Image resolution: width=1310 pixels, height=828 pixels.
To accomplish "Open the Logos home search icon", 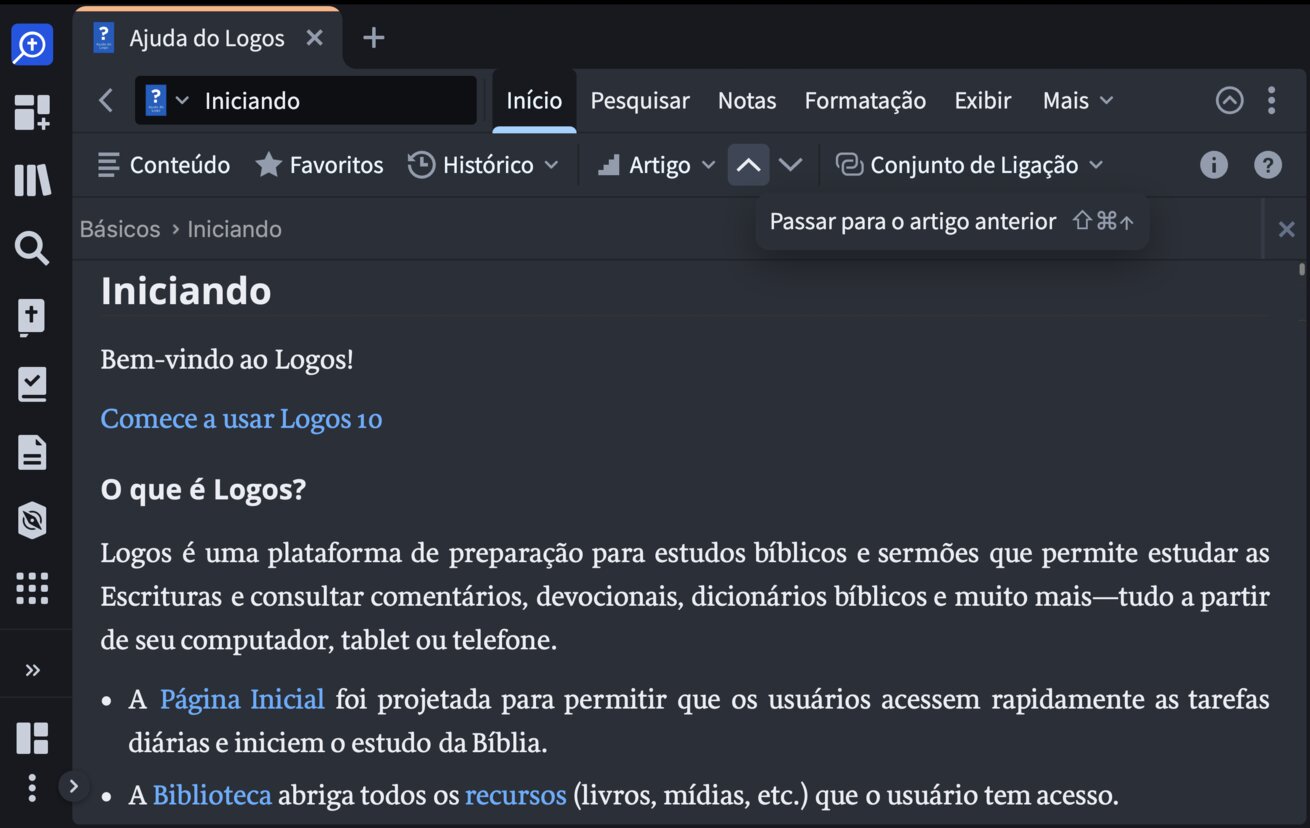I will coord(32,45).
